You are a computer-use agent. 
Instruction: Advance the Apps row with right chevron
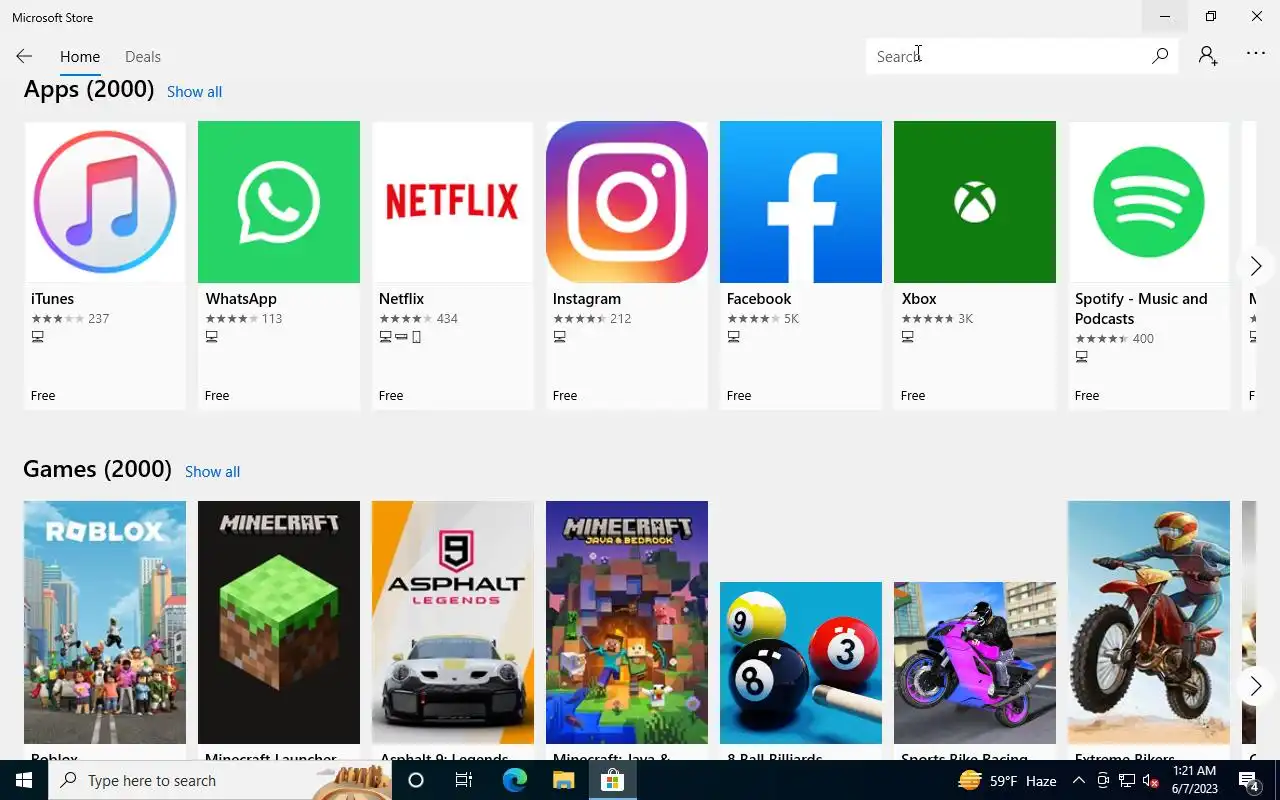1256,266
